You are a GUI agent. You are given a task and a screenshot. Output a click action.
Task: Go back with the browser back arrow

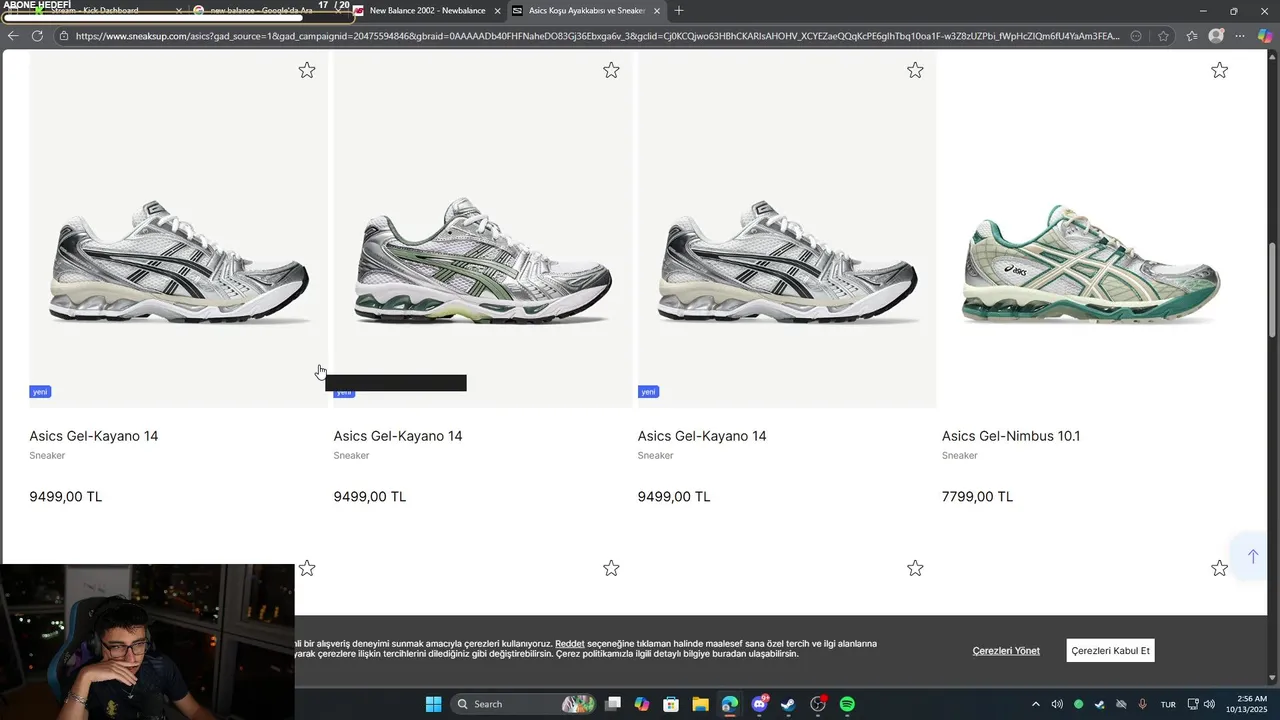click(x=13, y=36)
